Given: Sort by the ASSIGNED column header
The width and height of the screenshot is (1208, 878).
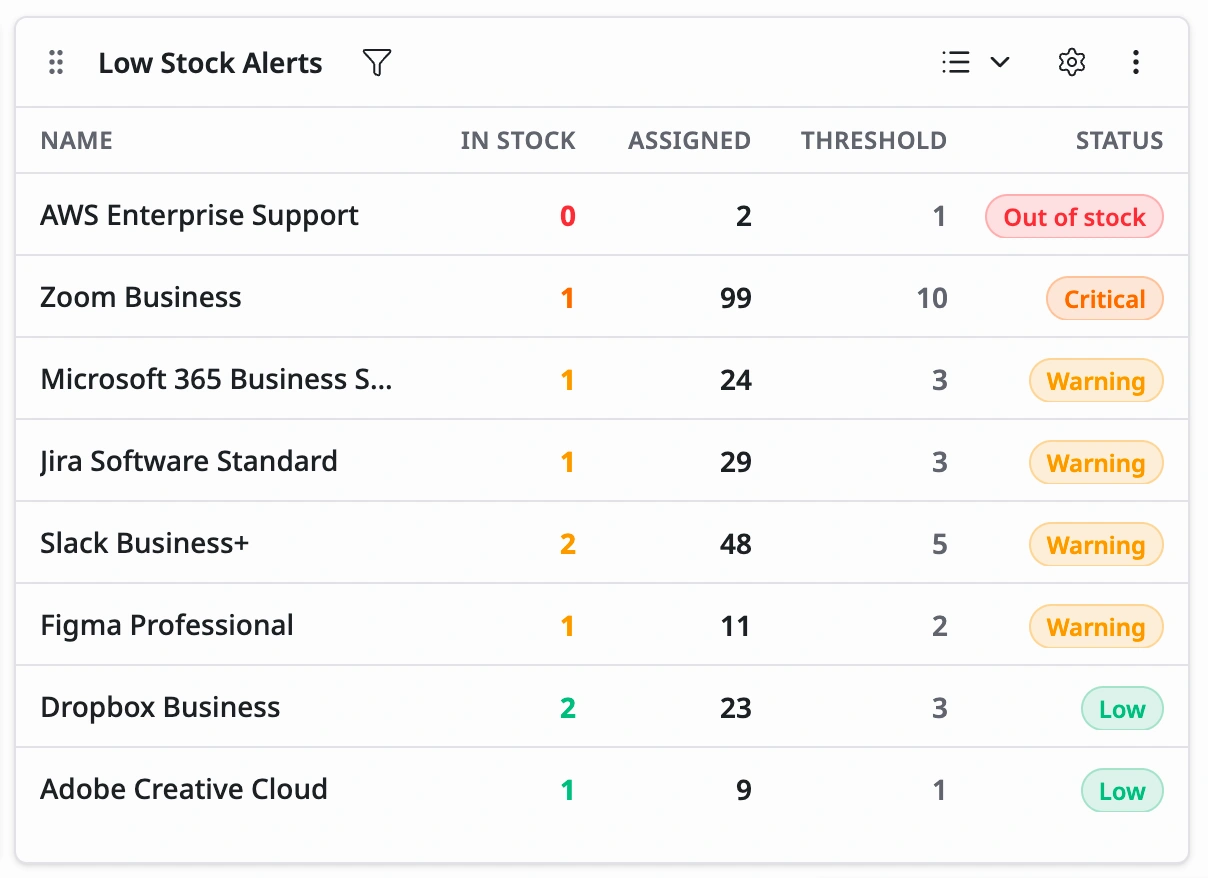Looking at the screenshot, I should [689, 141].
